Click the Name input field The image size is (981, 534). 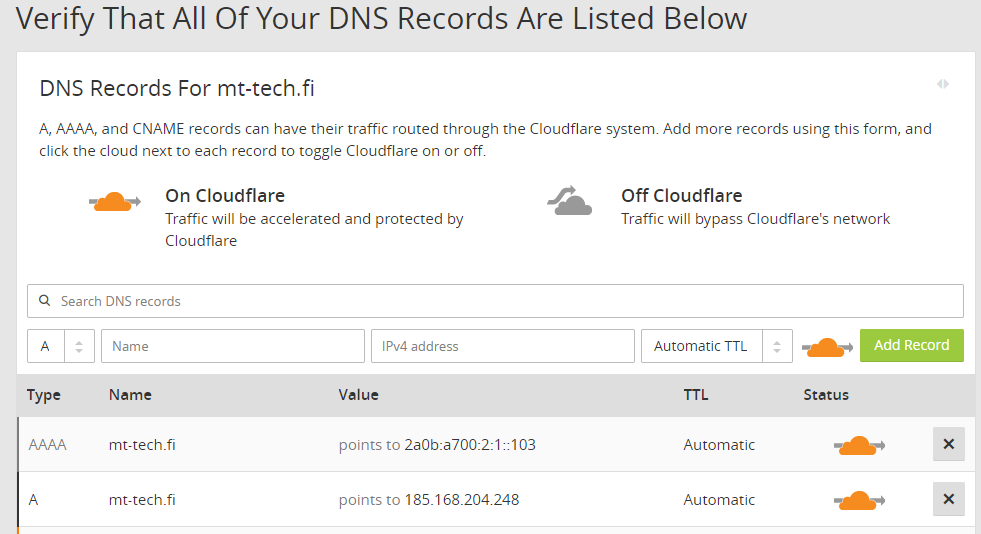[x=233, y=346]
